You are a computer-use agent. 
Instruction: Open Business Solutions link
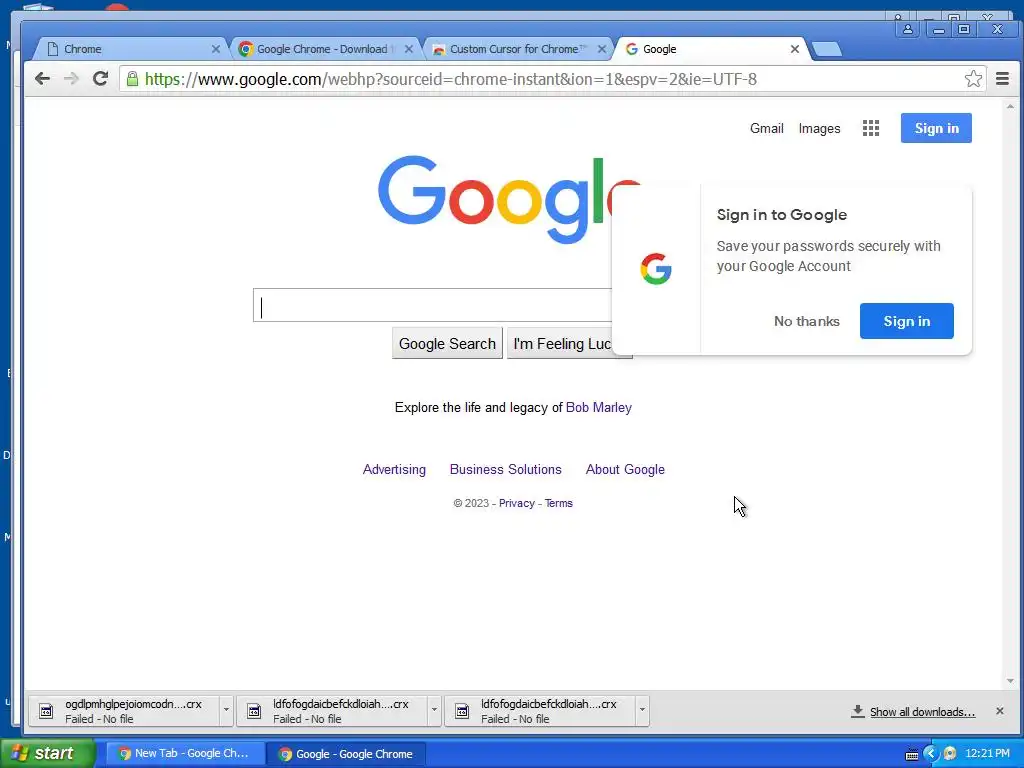(x=505, y=470)
